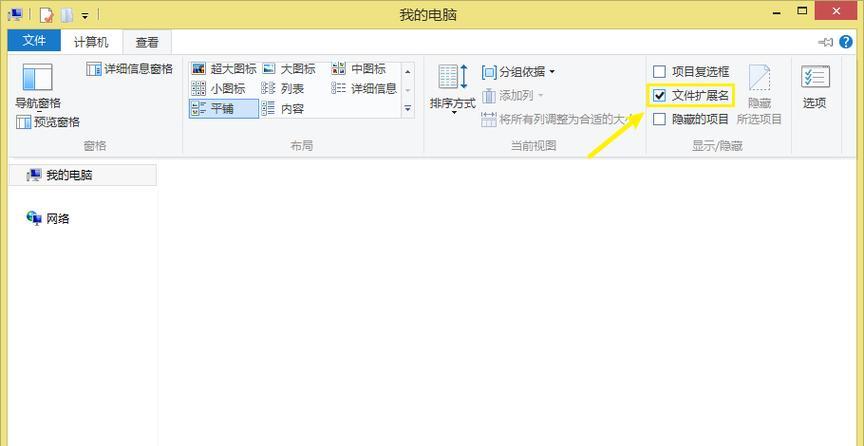The height and width of the screenshot is (446, 864).
Task: Click the properties icon in quick access toolbar
Action: click(47, 15)
